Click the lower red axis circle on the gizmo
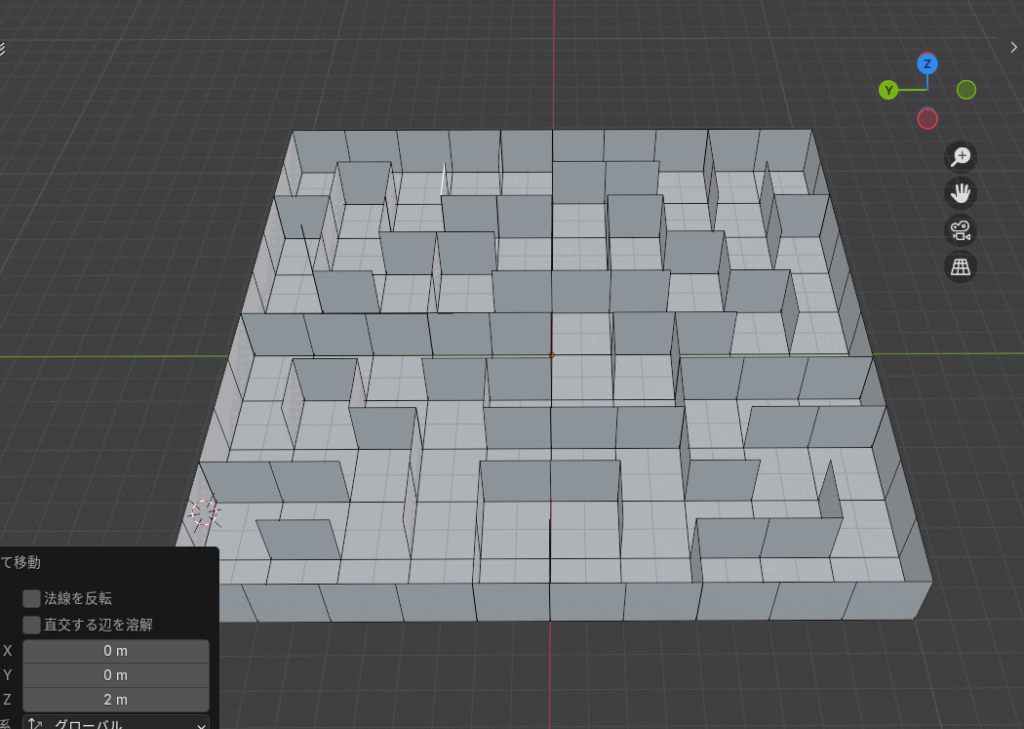This screenshot has height=729, width=1024. click(x=928, y=118)
